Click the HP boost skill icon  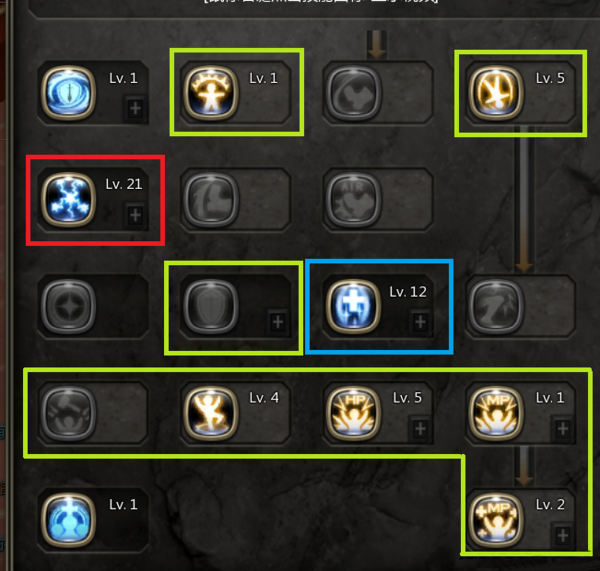click(x=353, y=413)
